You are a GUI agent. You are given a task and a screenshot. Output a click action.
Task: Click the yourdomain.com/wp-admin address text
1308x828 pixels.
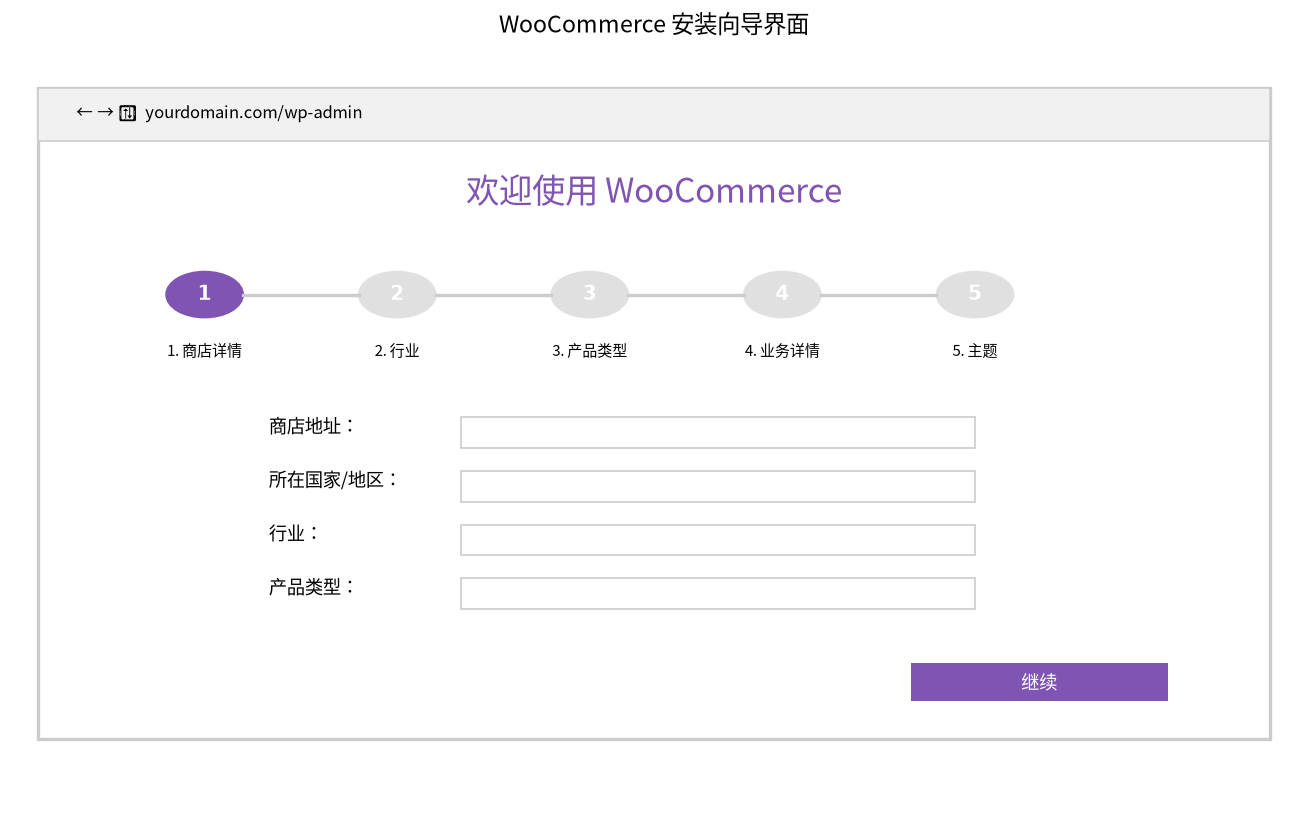(254, 112)
